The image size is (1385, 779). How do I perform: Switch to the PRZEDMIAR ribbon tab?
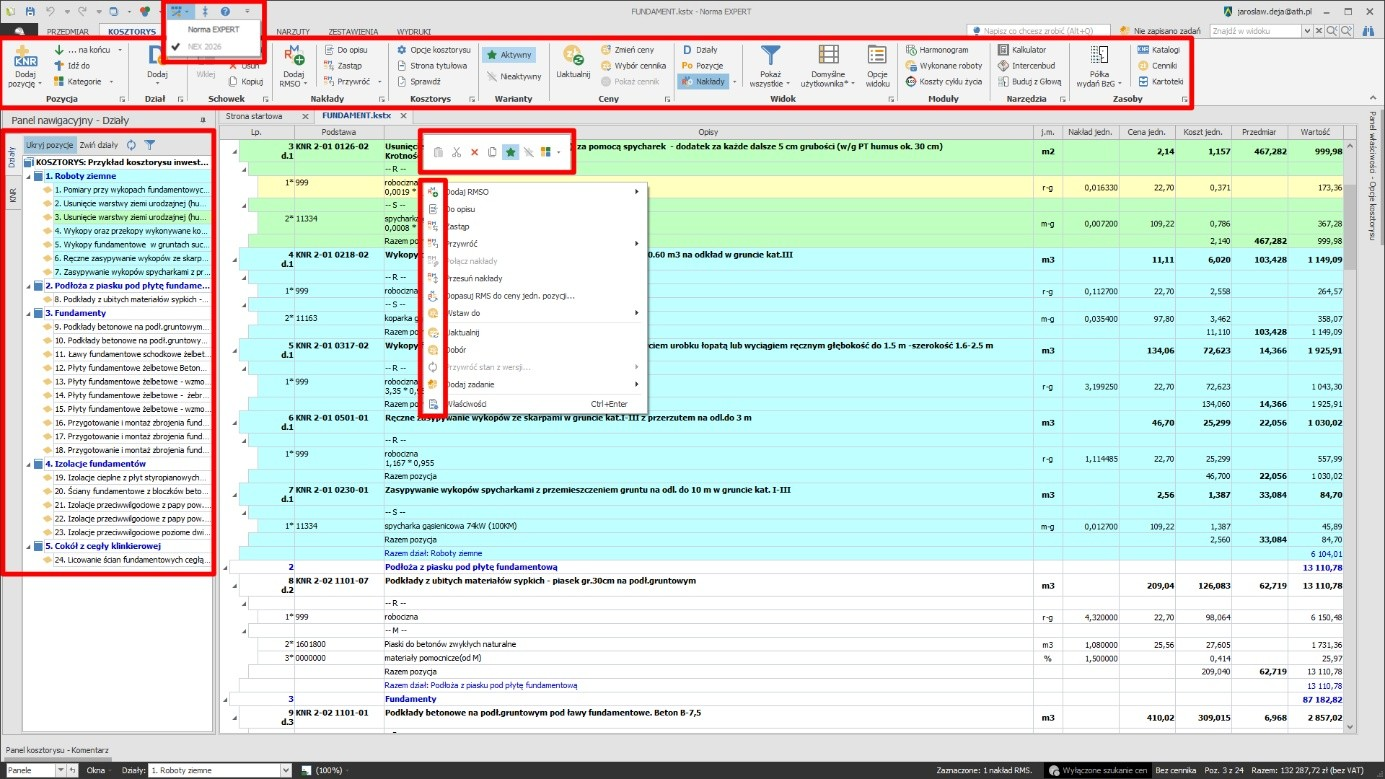pos(68,31)
